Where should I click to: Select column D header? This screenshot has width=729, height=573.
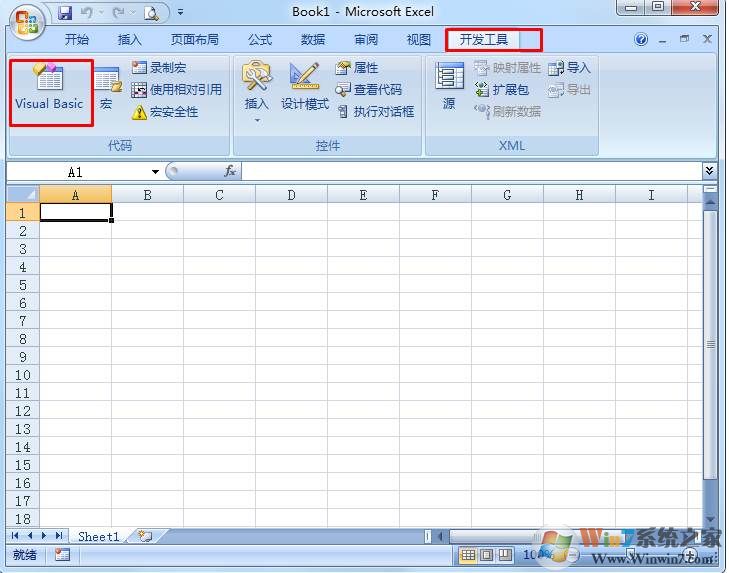click(x=291, y=195)
